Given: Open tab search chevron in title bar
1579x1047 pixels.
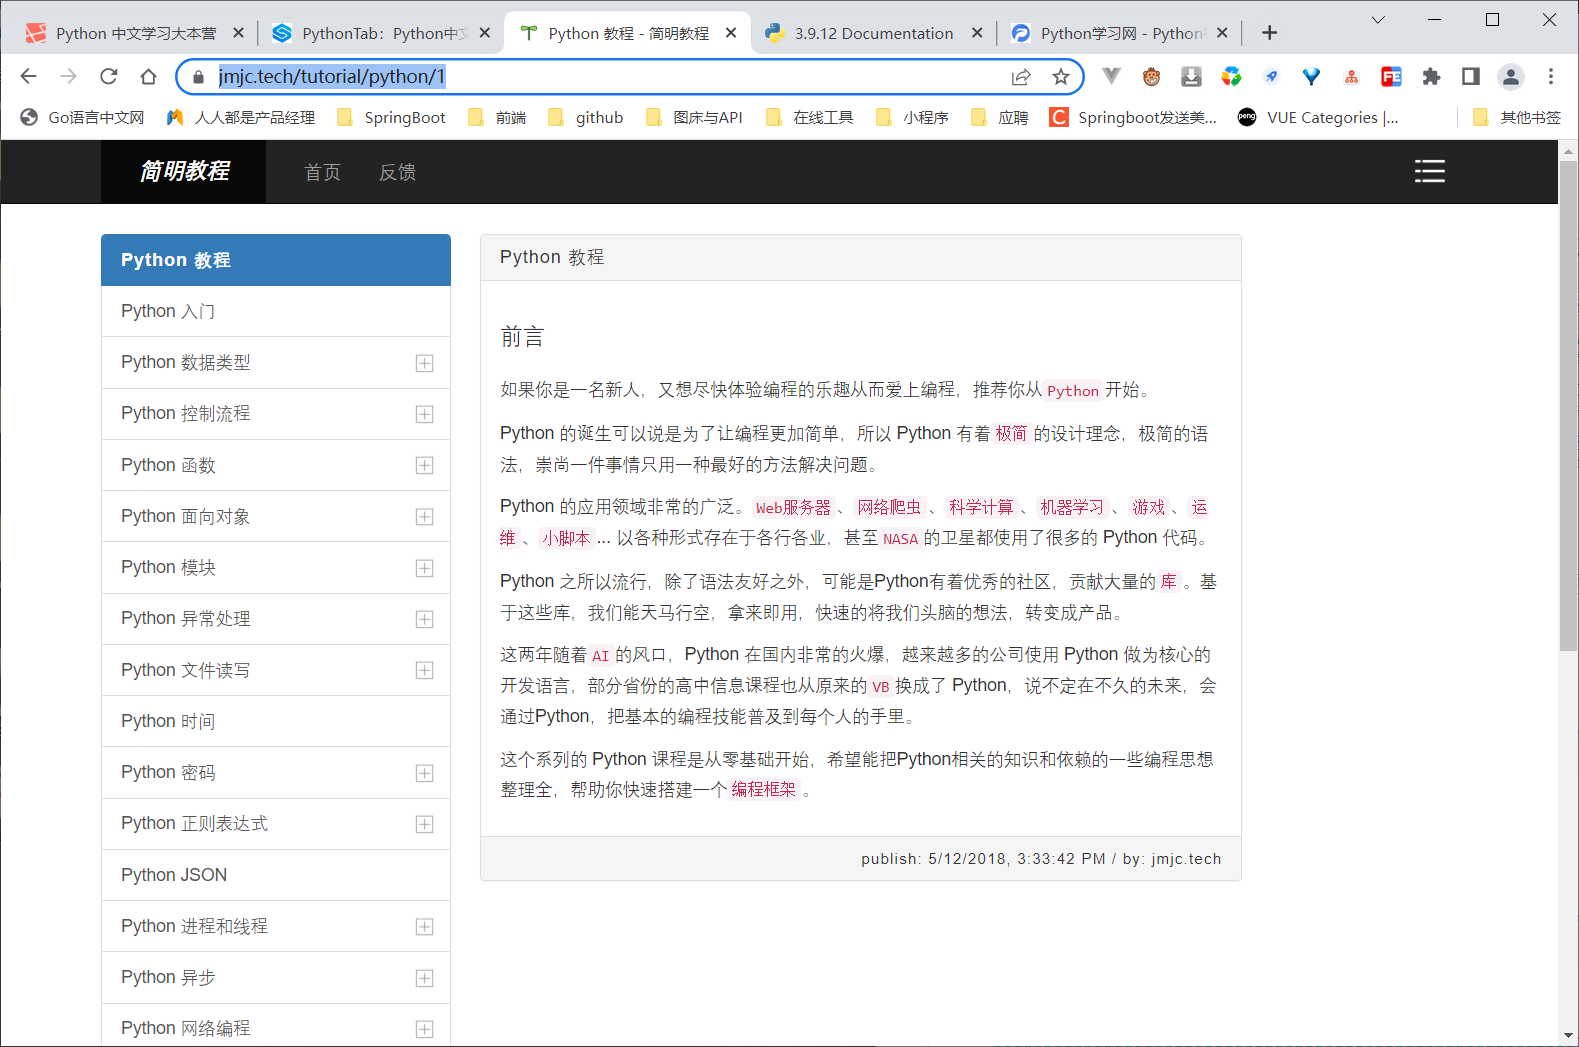Looking at the screenshot, I should 1378,20.
